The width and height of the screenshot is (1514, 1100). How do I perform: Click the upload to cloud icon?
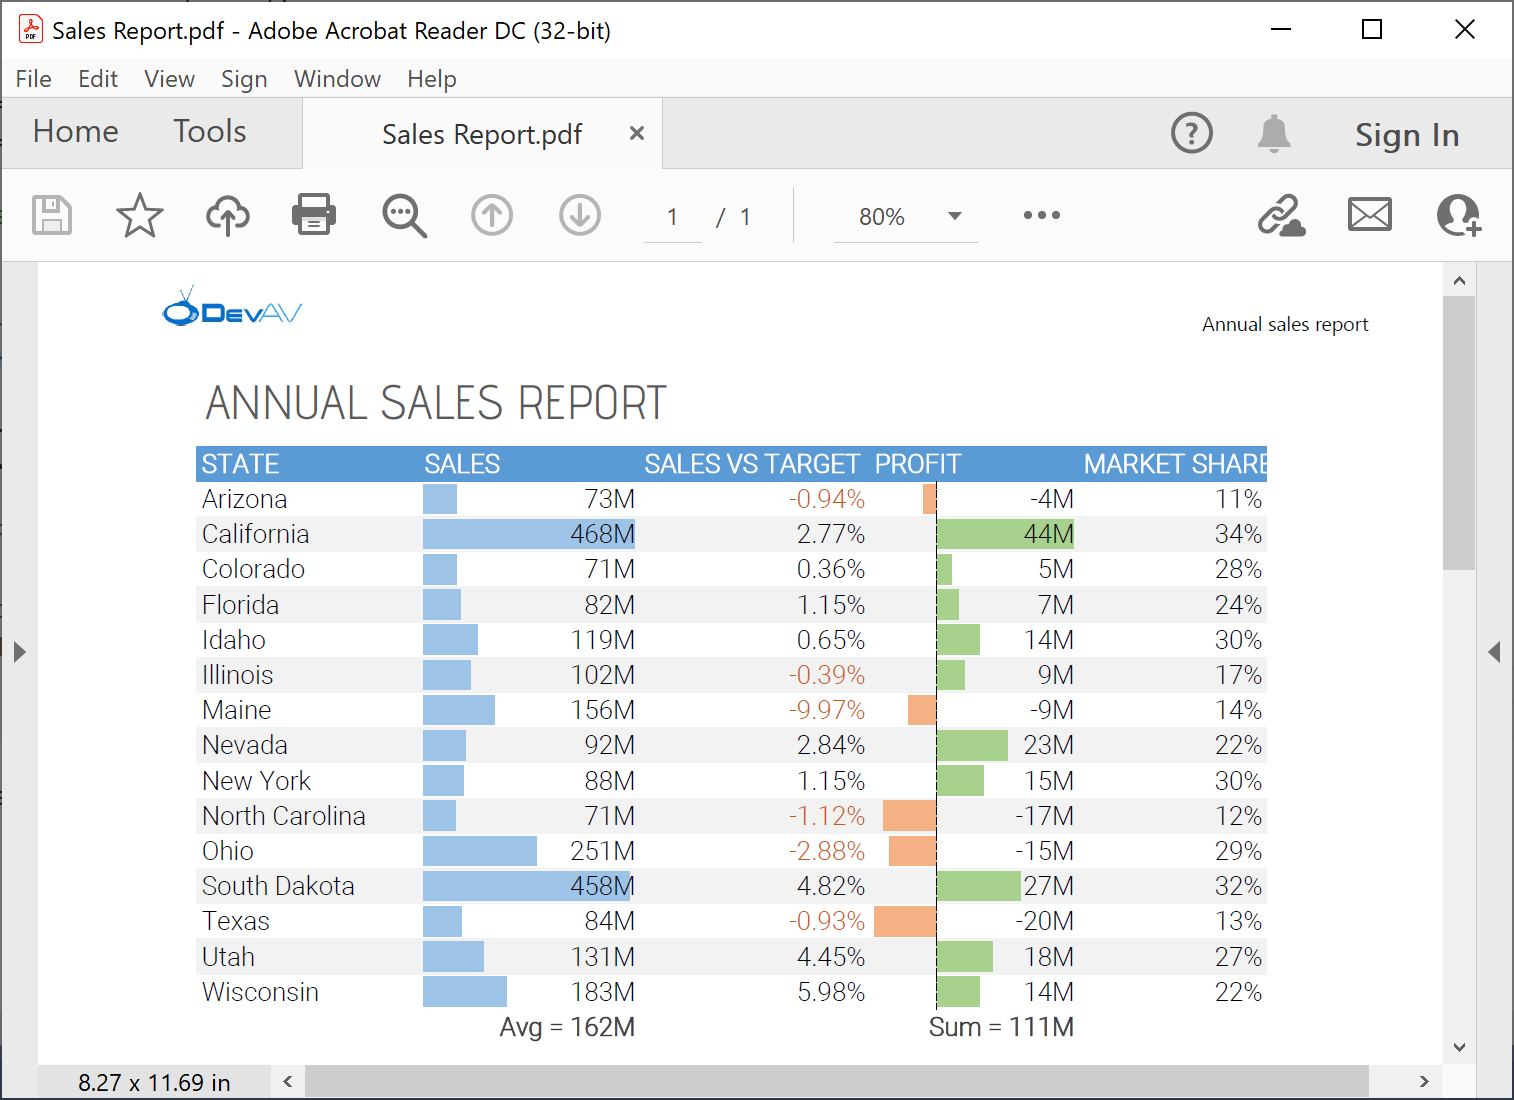click(x=227, y=215)
